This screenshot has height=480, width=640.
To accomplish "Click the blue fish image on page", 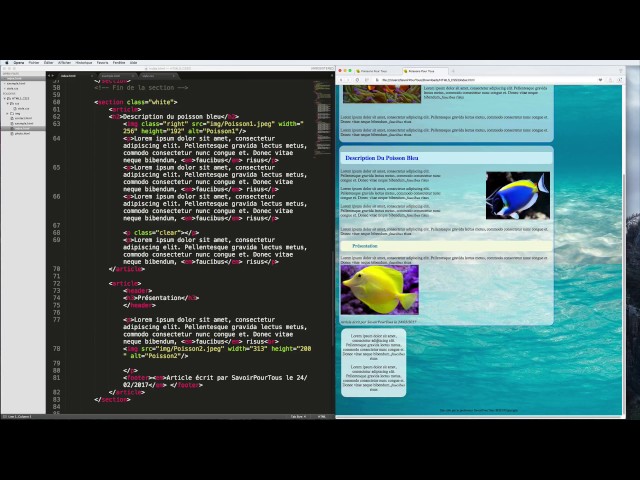I will pyautogui.click(x=518, y=196).
